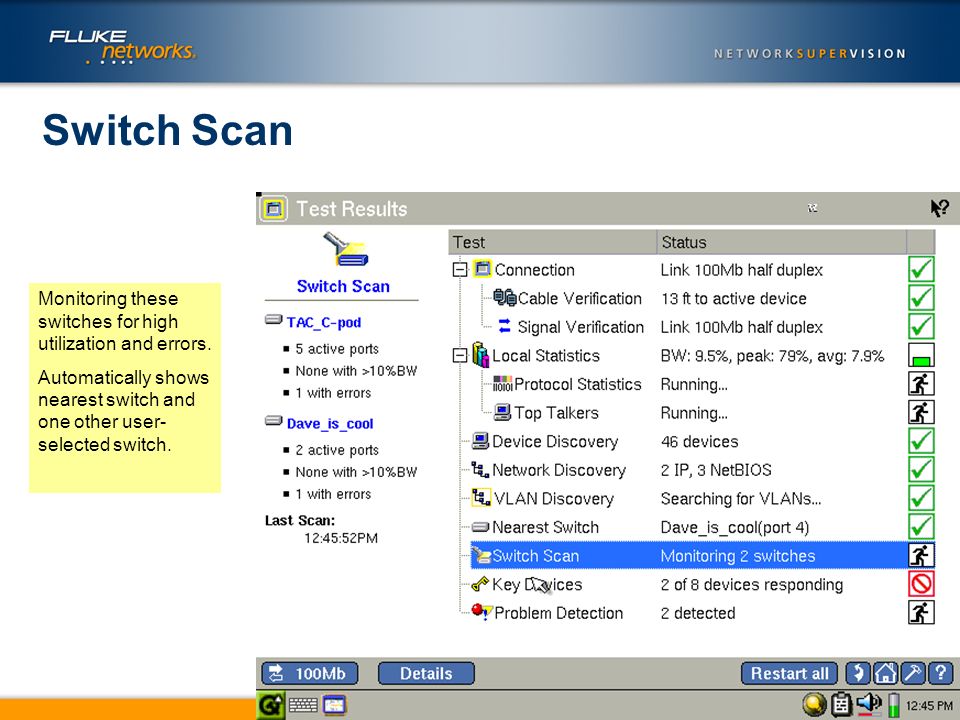Screen dimensions: 960x720
Task: Select the VLAN Discovery row text
Action: point(553,498)
